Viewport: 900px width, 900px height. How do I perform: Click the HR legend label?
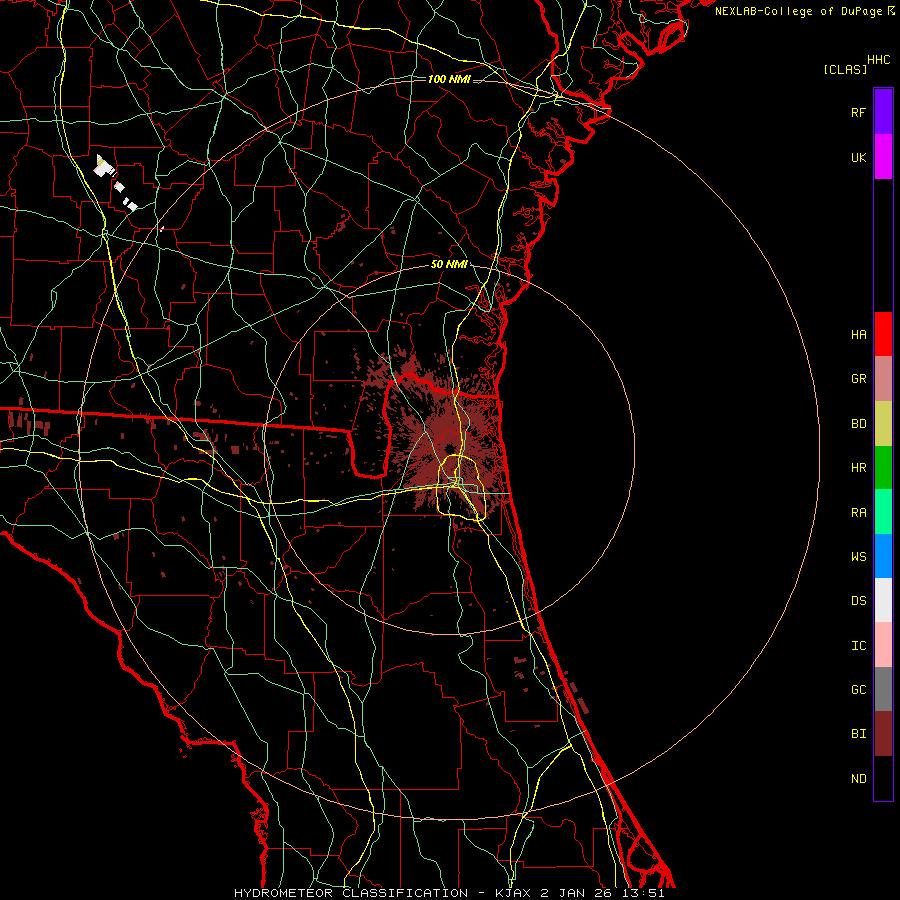[858, 468]
